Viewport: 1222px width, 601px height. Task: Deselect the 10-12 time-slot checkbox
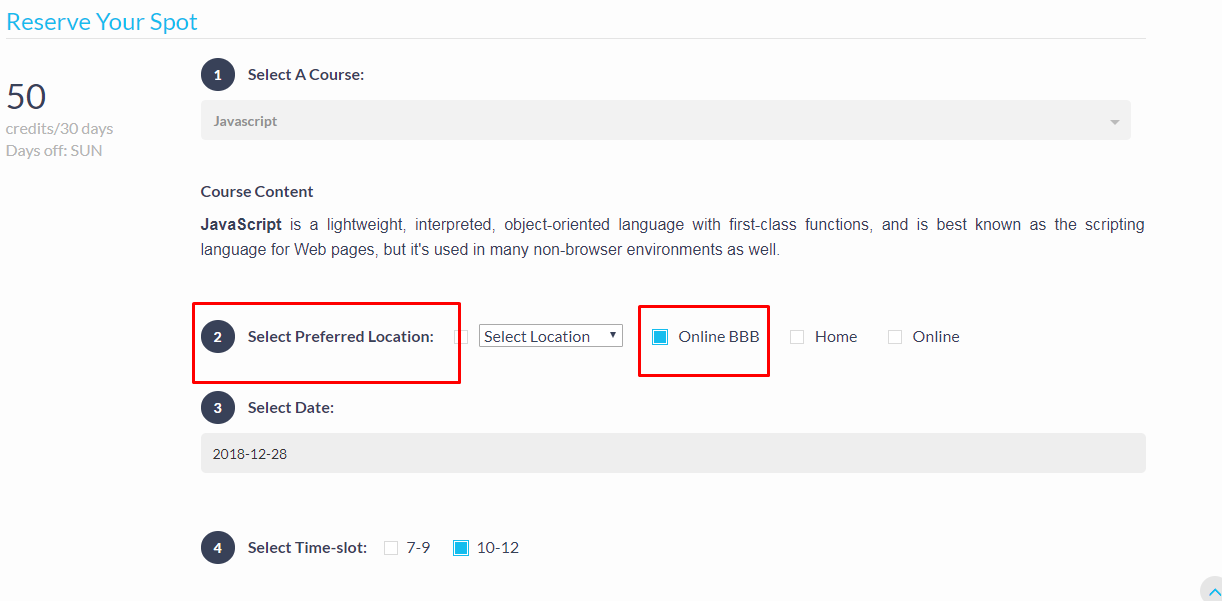[461, 548]
